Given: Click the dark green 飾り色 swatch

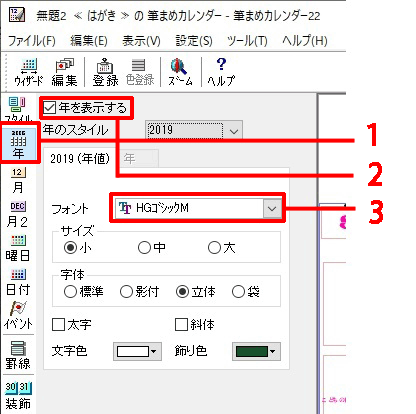Looking at the screenshot, I should pos(252,351).
